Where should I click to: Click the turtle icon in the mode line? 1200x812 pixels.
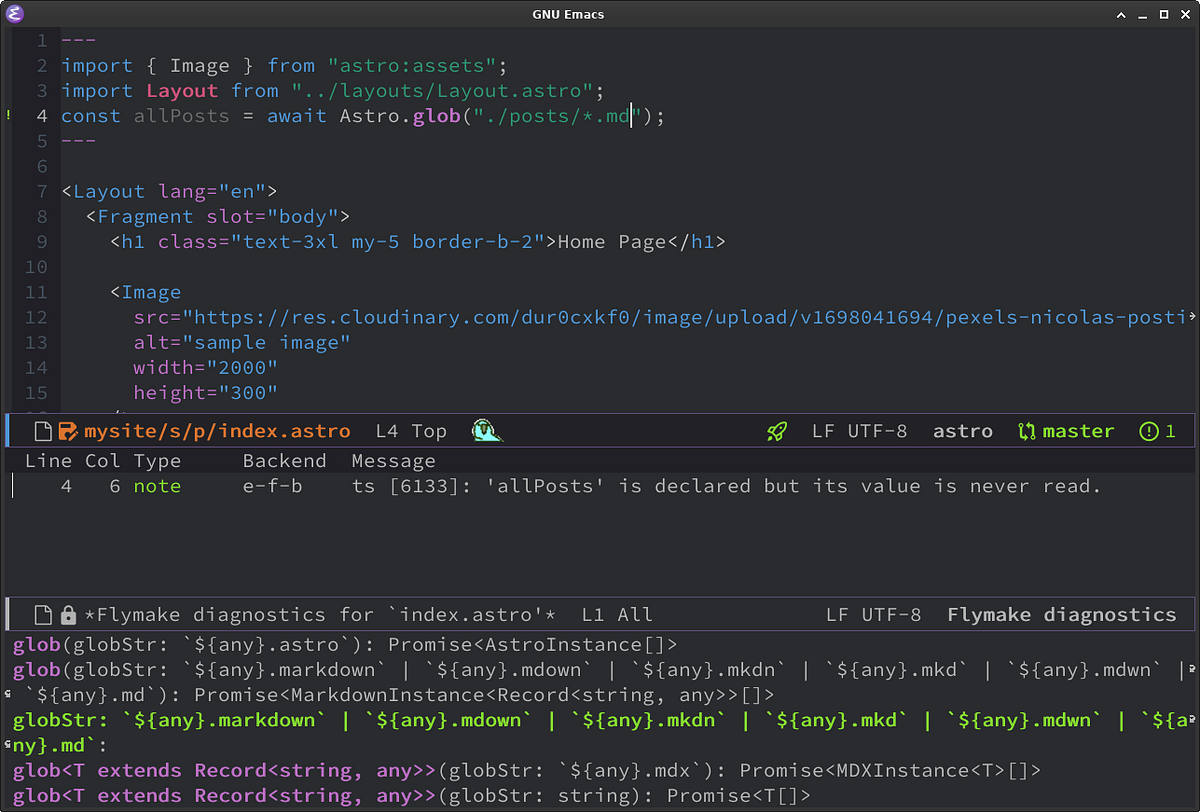click(486, 431)
